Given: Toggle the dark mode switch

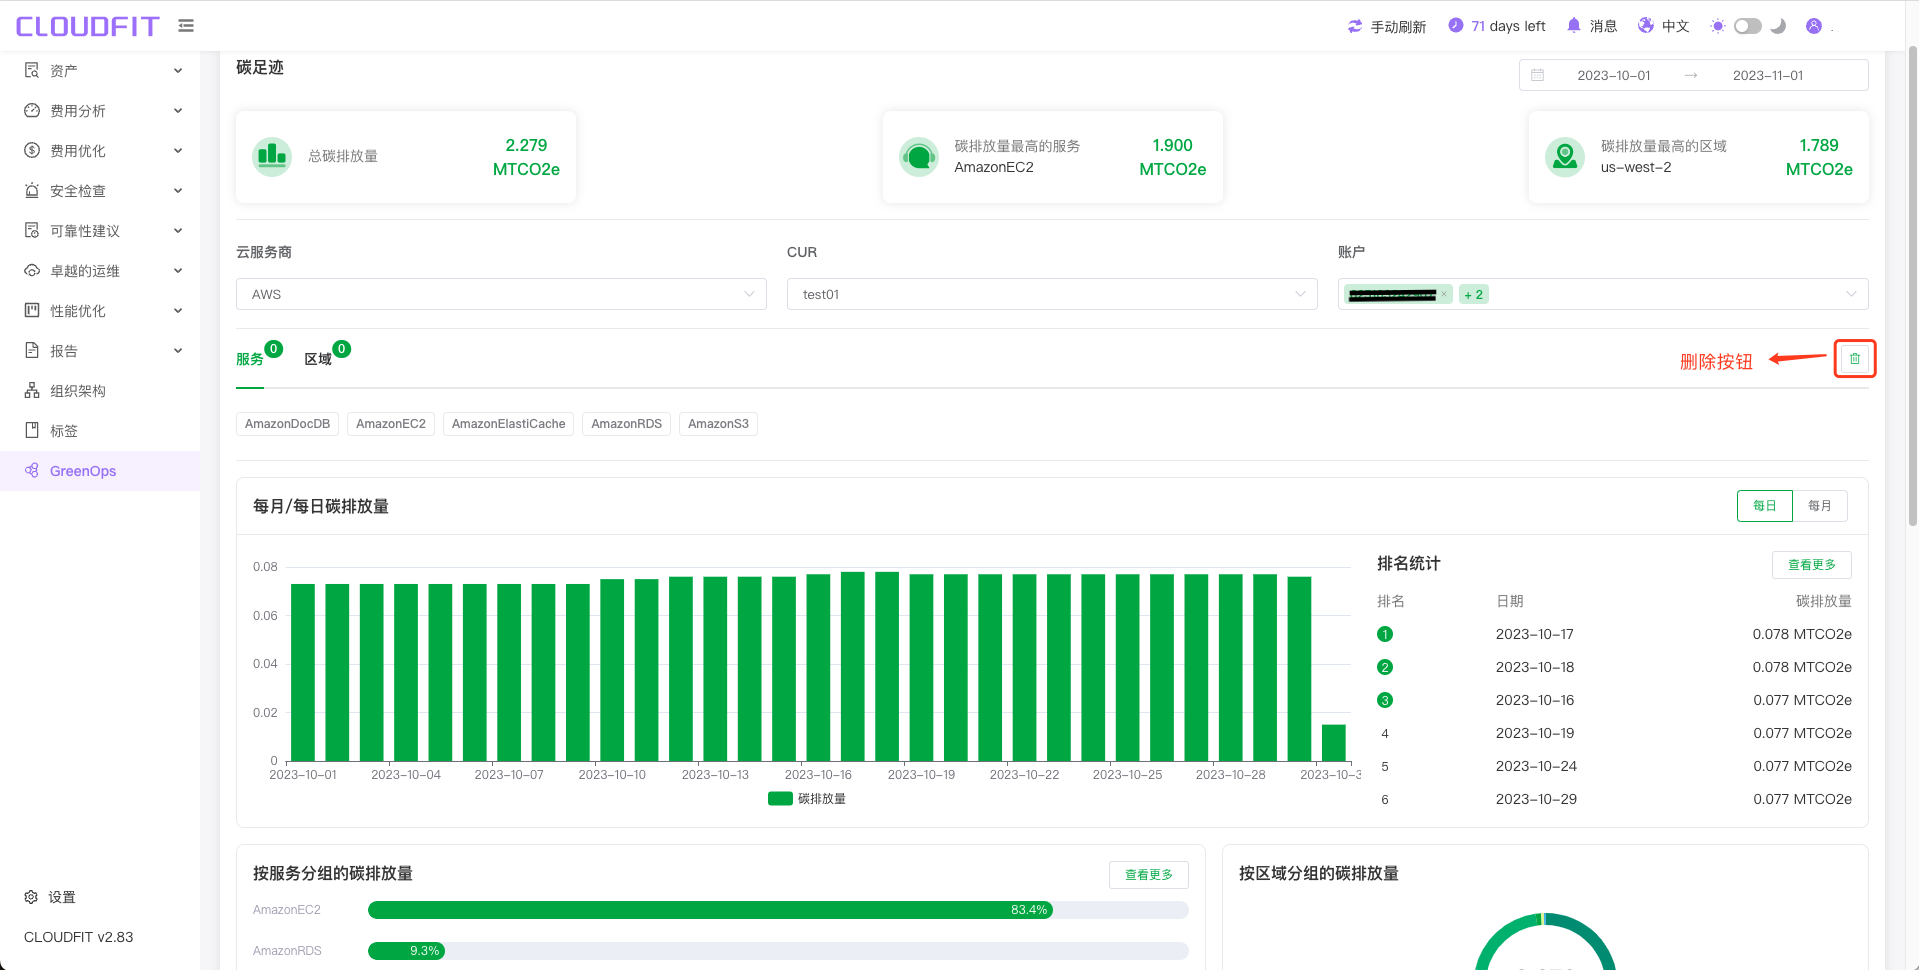Looking at the screenshot, I should point(1748,26).
